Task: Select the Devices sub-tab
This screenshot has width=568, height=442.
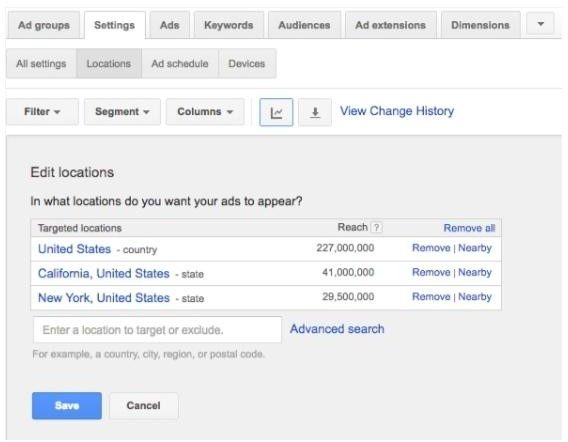Action: [x=247, y=63]
